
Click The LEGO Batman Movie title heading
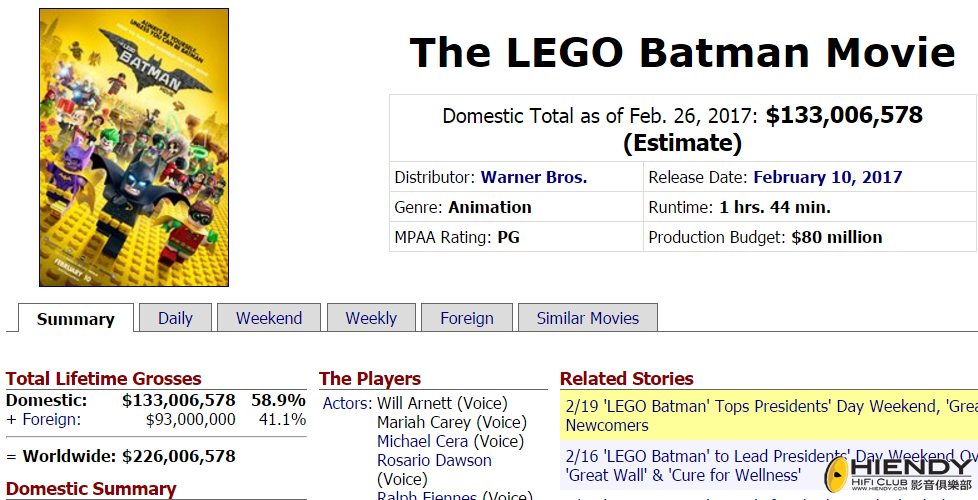coord(682,52)
